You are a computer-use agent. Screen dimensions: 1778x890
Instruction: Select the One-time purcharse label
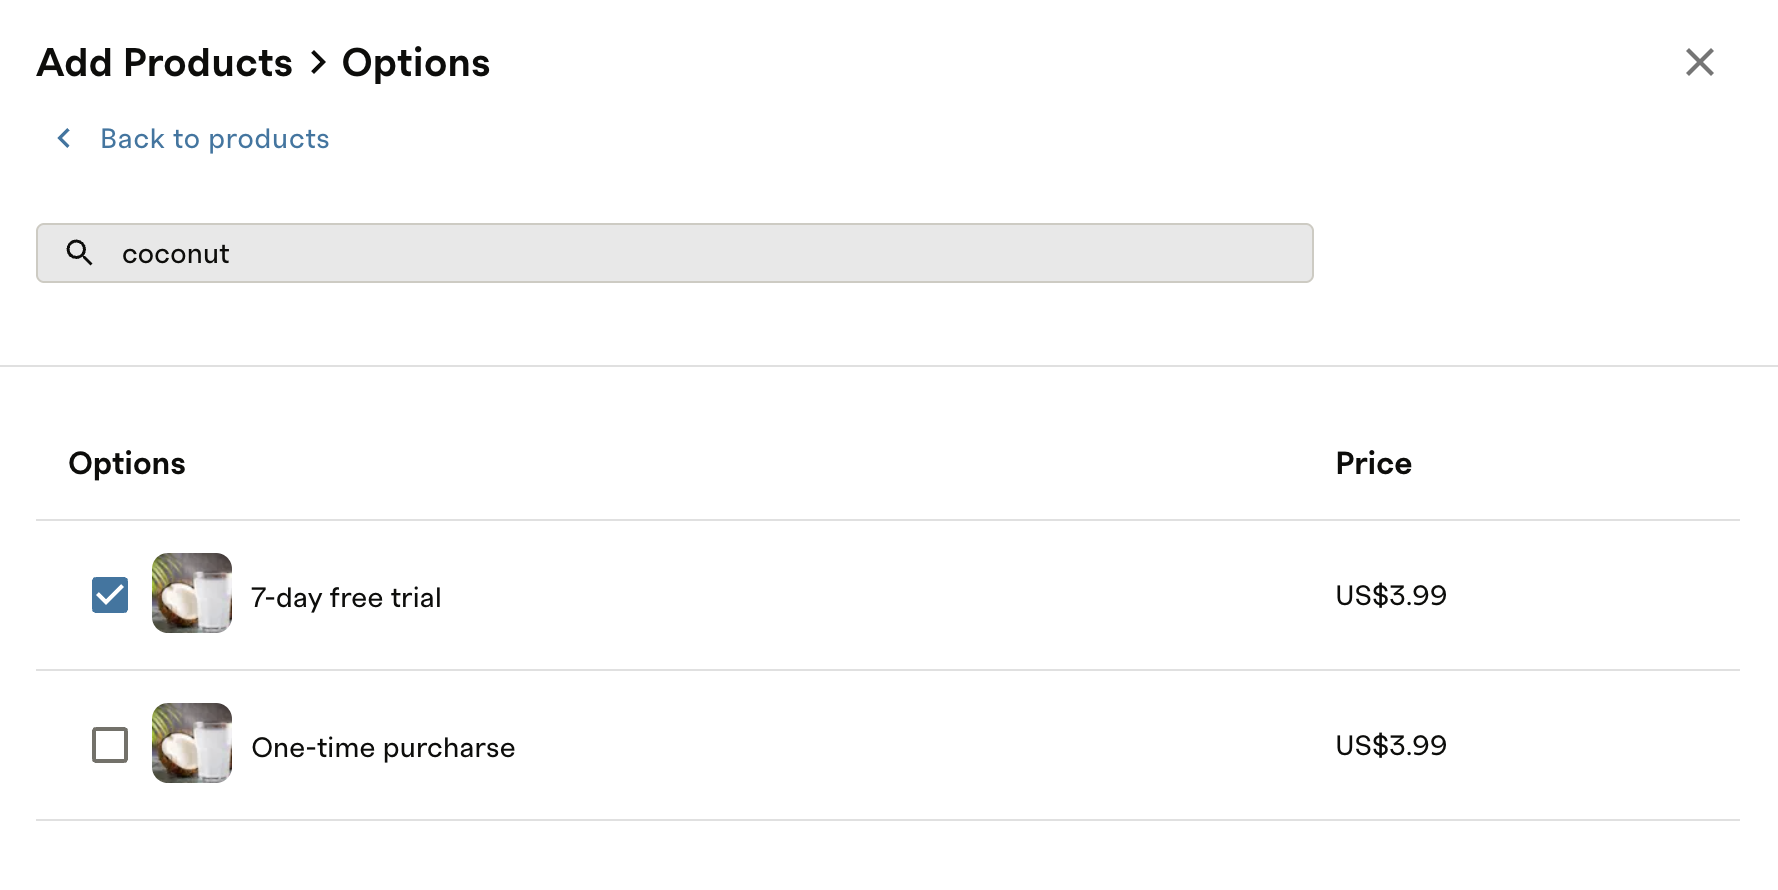383,748
